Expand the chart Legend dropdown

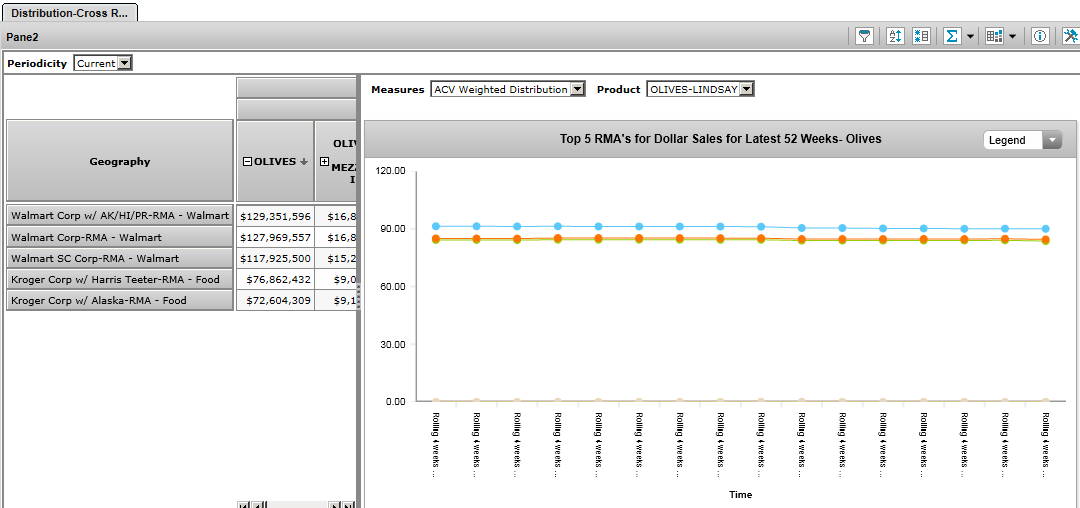pos(1051,140)
